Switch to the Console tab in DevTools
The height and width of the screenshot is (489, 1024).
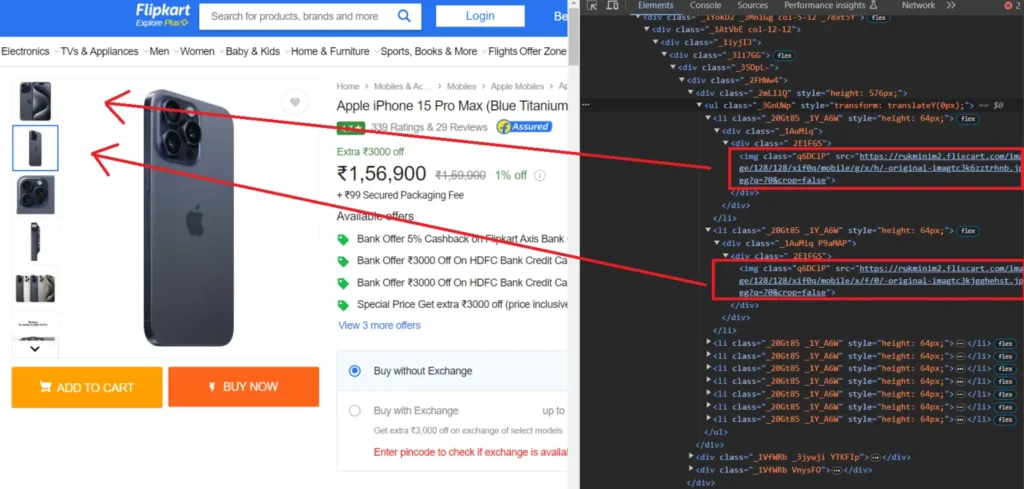[706, 5]
